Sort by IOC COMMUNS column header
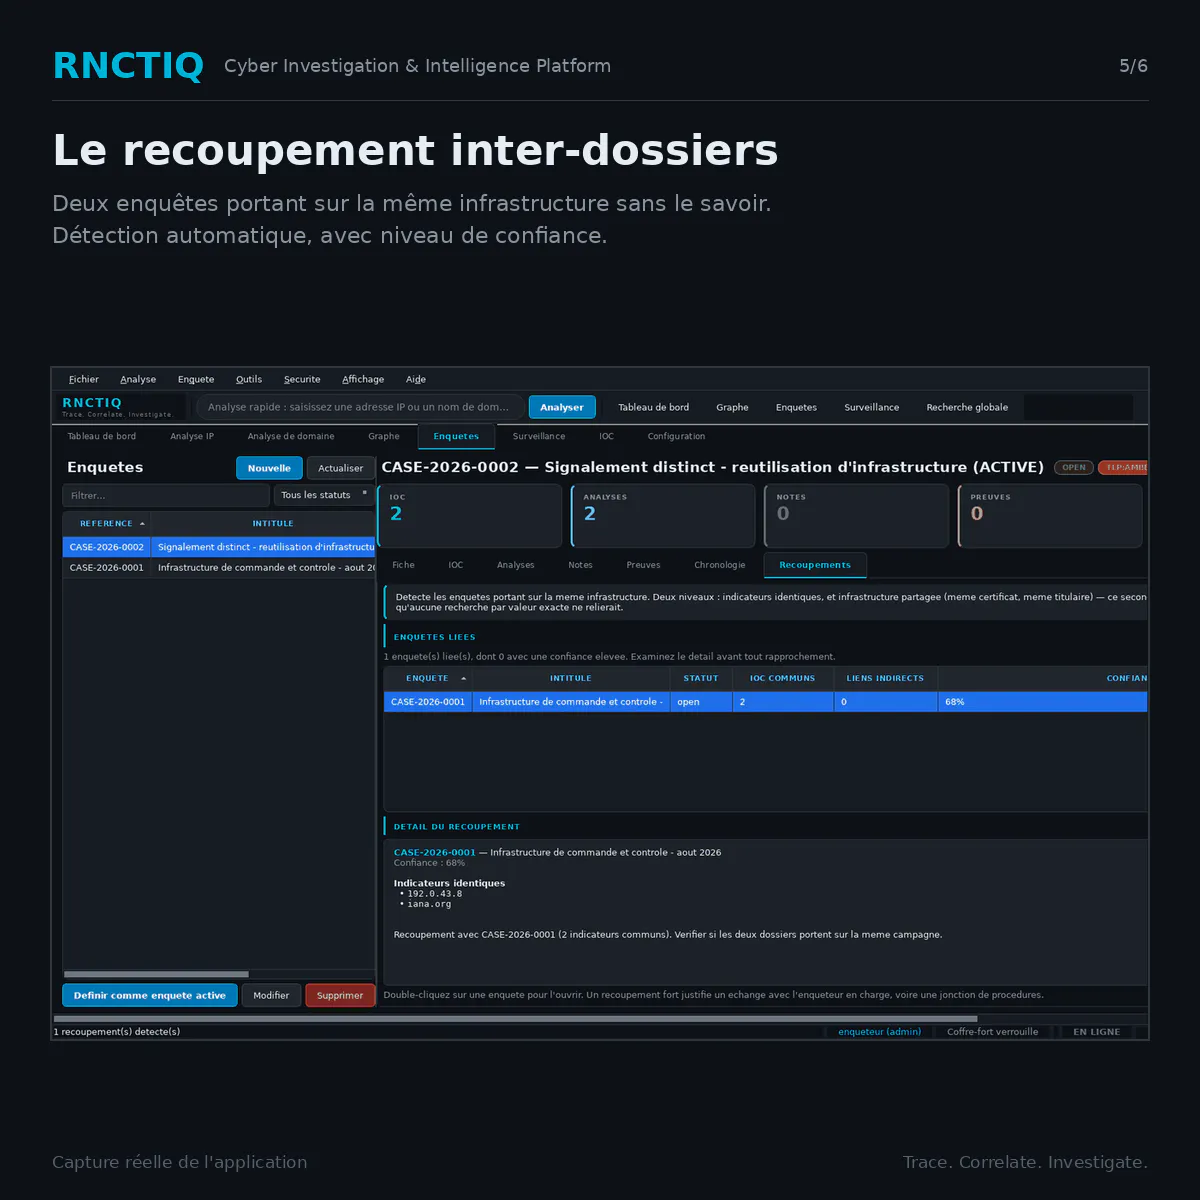The width and height of the screenshot is (1200, 1200). [x=783, y=678]
